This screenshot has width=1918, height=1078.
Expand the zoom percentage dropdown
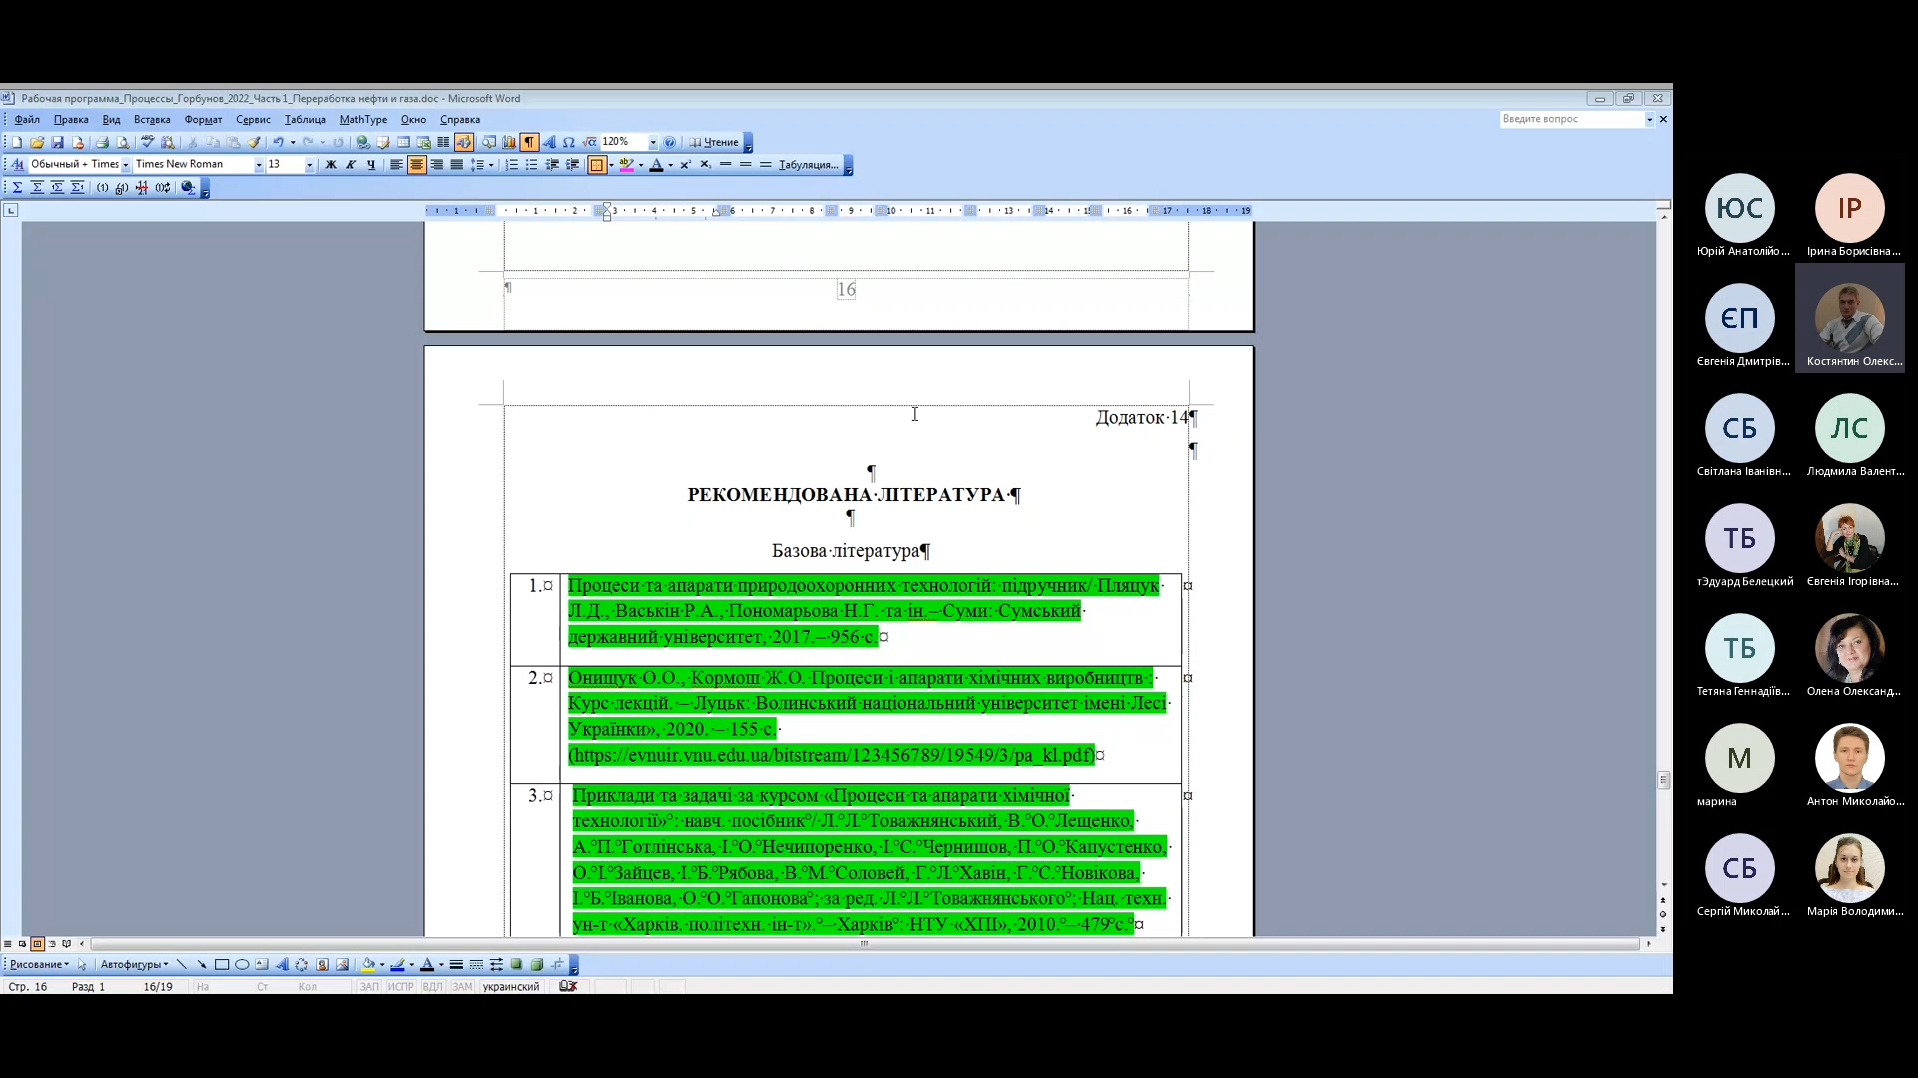click(x=653, y=143)
